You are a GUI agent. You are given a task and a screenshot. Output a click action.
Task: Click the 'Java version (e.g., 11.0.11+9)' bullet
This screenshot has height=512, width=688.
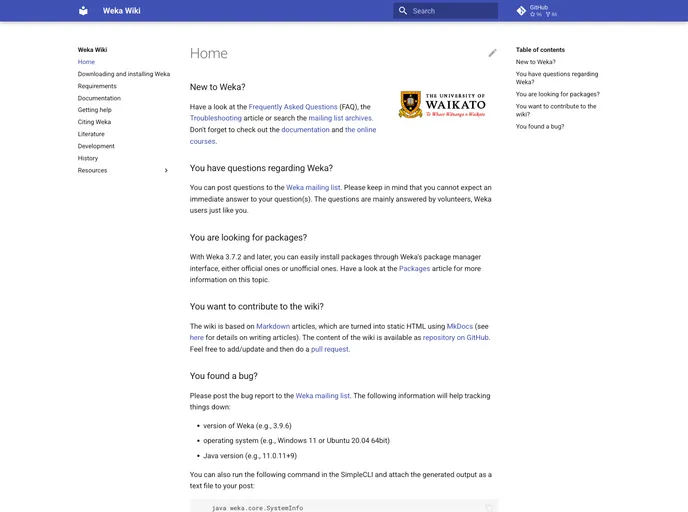point(250,455)
